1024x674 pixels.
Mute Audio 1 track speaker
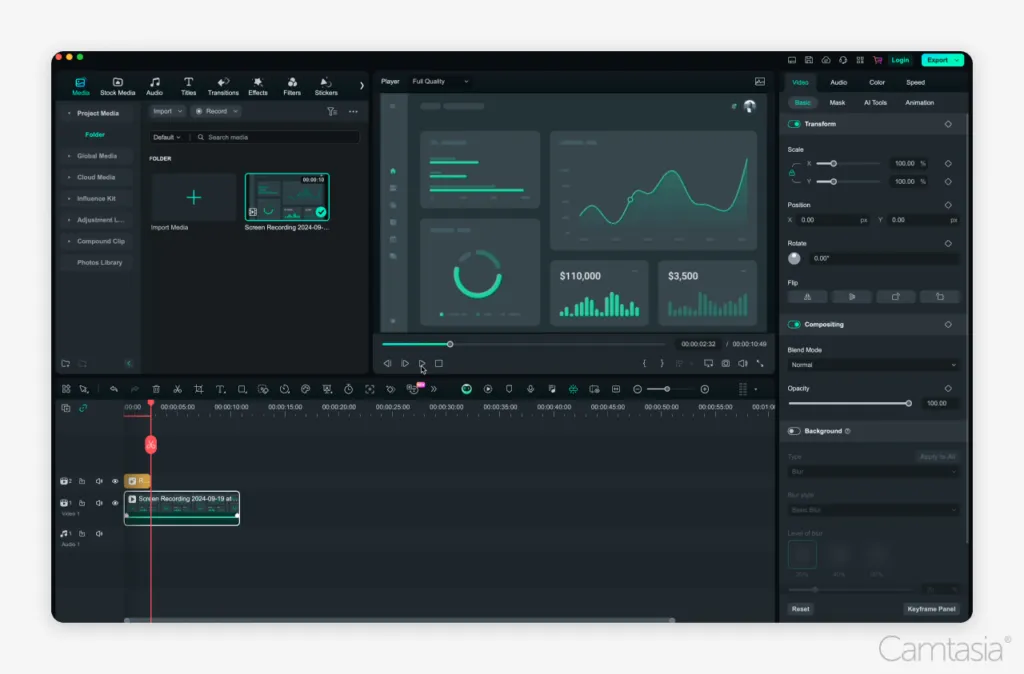coord(99,534)
